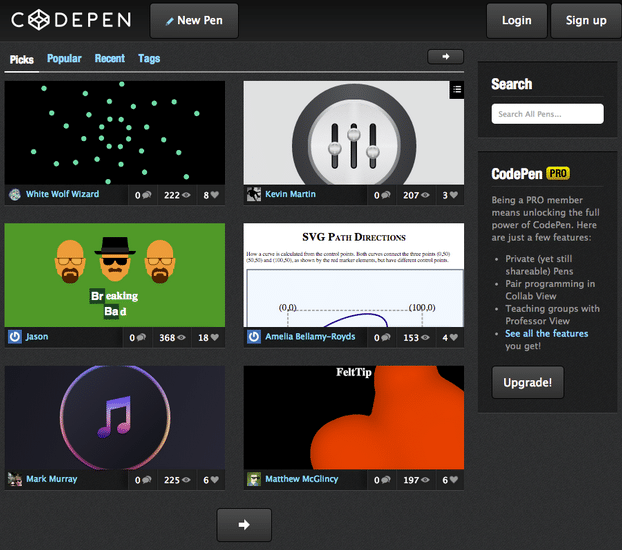622x550 pixels.
Task: Visit Jason's profile link
Action: tap(37, 337)
